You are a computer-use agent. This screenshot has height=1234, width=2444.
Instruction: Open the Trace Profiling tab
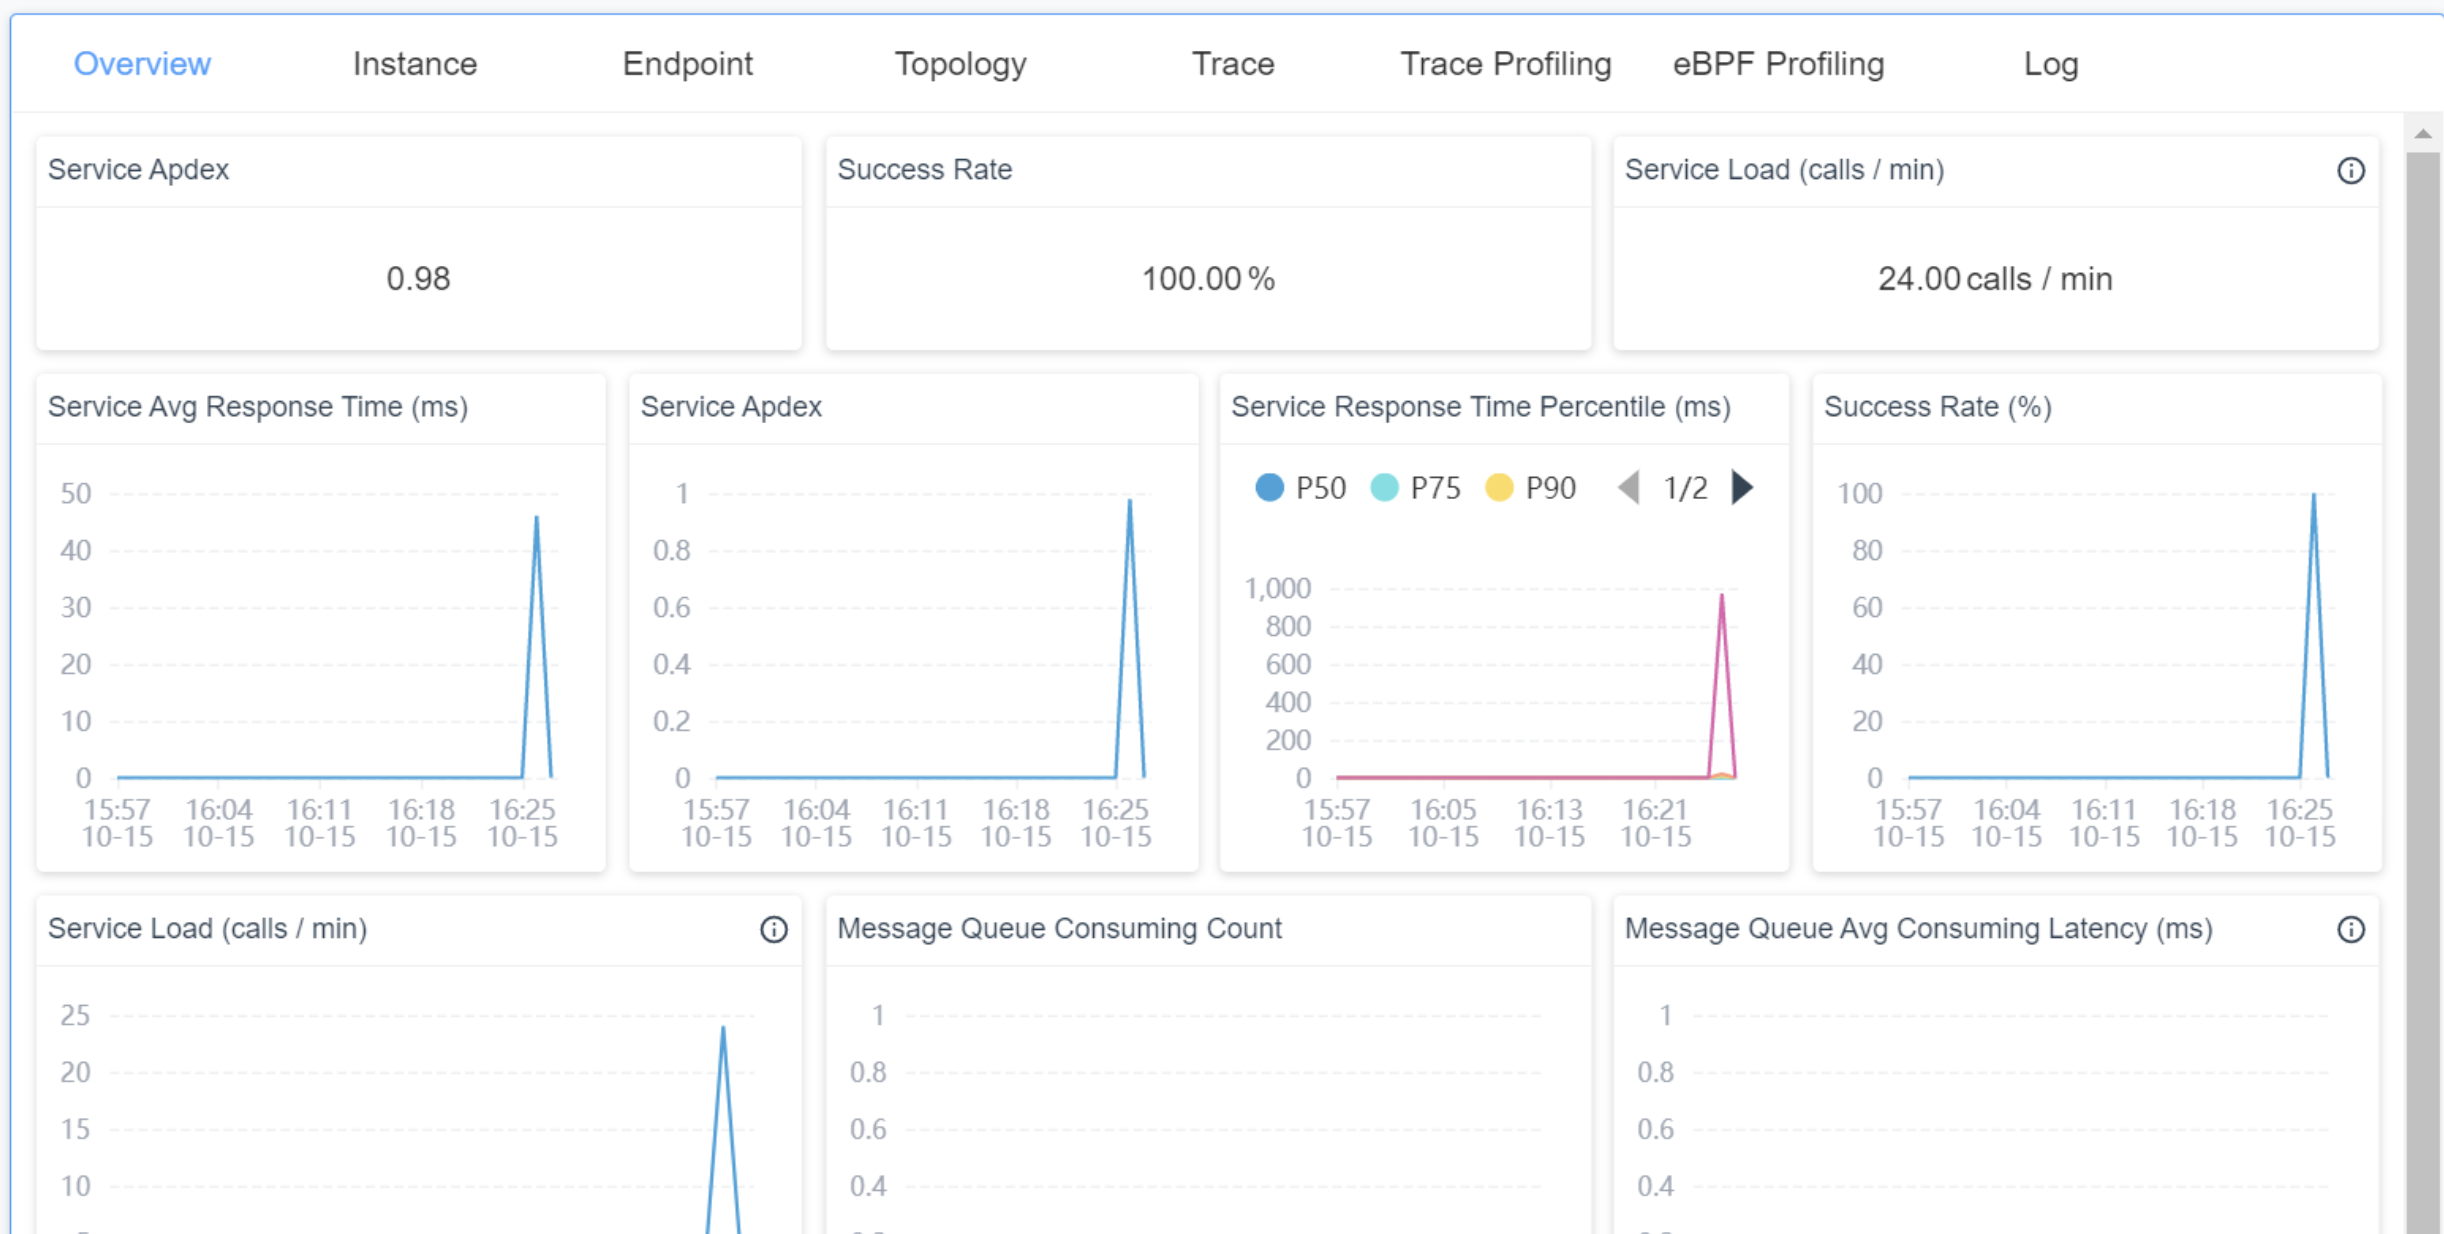(x=1505, y=64)
